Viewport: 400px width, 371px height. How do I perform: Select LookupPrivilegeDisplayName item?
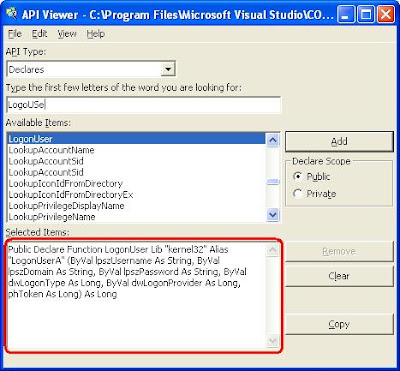(x=136, y=206)
